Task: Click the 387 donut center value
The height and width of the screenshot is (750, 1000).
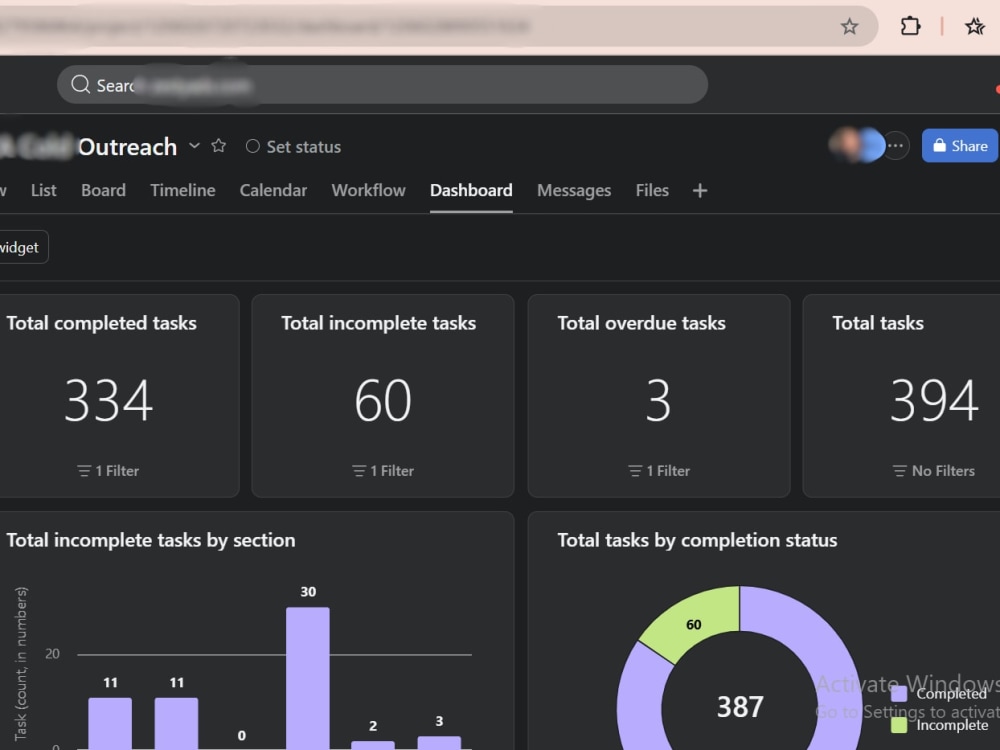Action: tap(740, 707)
